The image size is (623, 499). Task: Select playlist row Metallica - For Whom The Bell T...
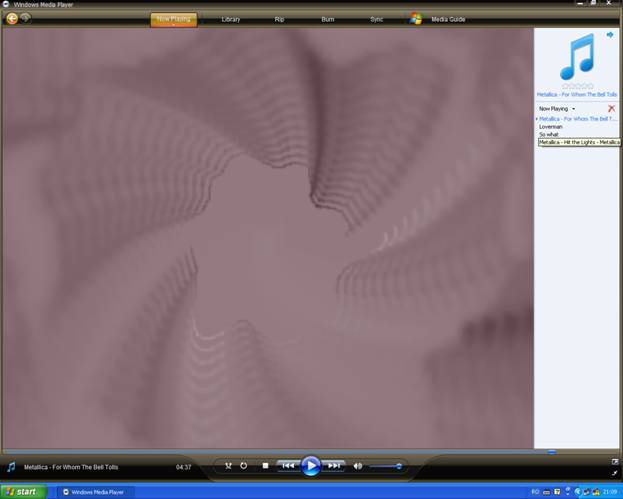tap(578, 119)
